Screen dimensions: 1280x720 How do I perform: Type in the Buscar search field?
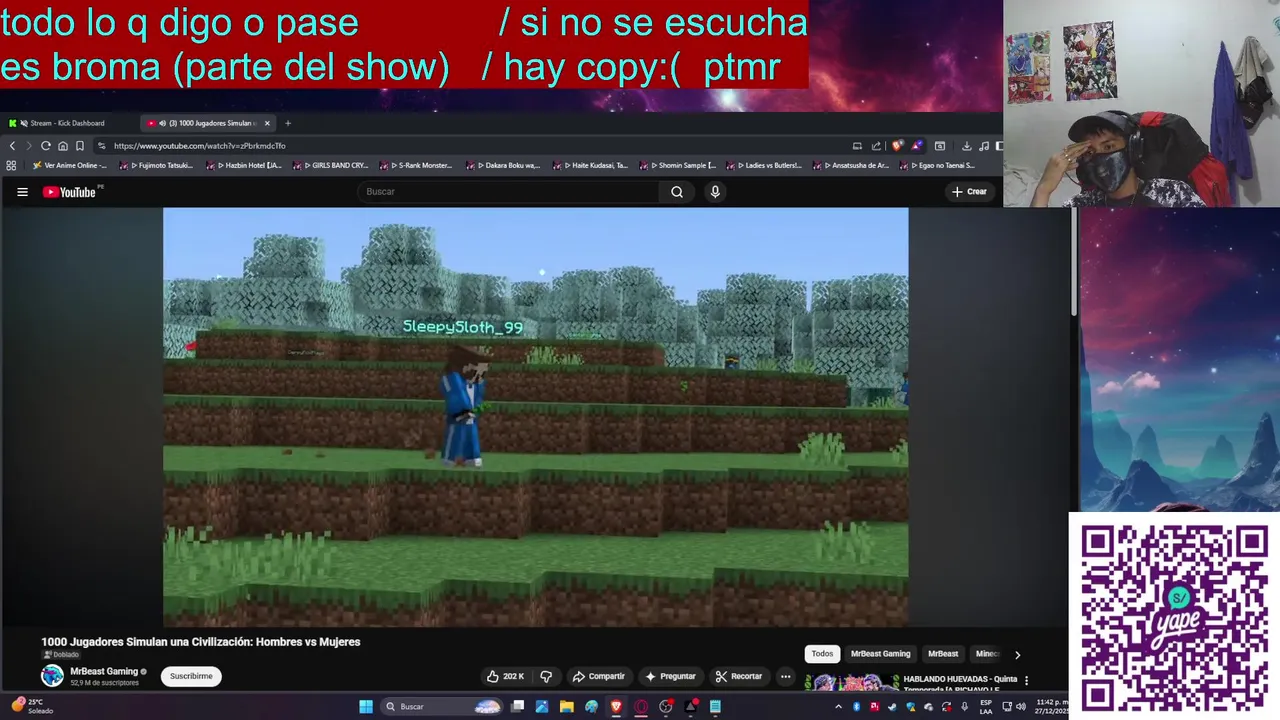pyautogui.click(x=508, y=192)
